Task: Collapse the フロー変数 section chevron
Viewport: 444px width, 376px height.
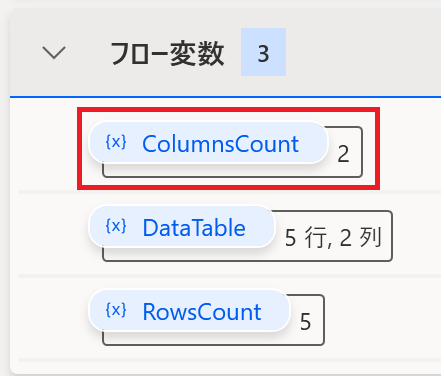Action: pyautogui.click(x=54, y=53)
